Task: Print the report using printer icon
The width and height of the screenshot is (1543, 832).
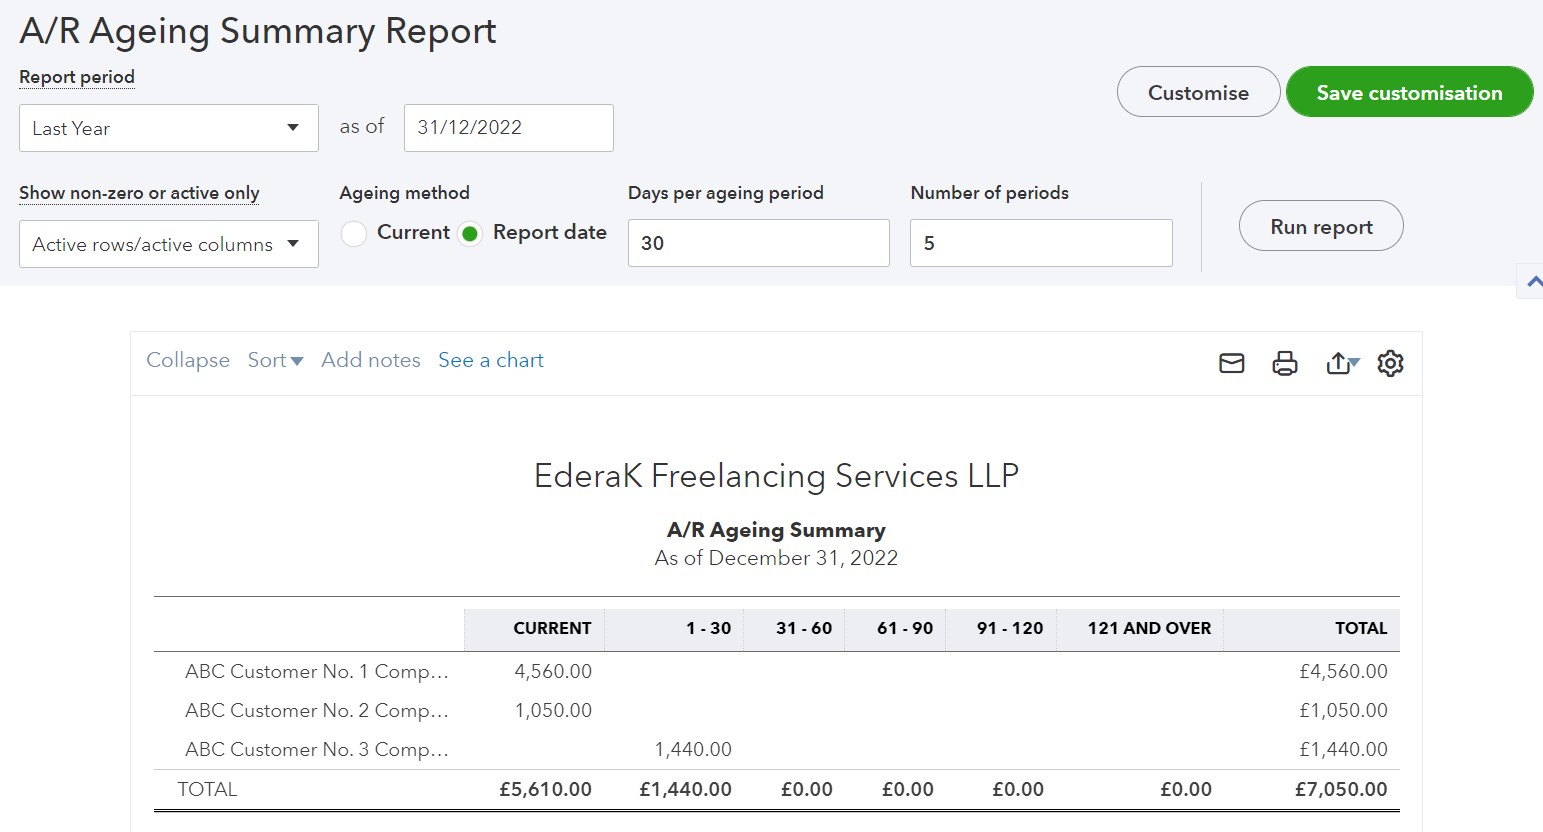Action: click(1285, 363)
